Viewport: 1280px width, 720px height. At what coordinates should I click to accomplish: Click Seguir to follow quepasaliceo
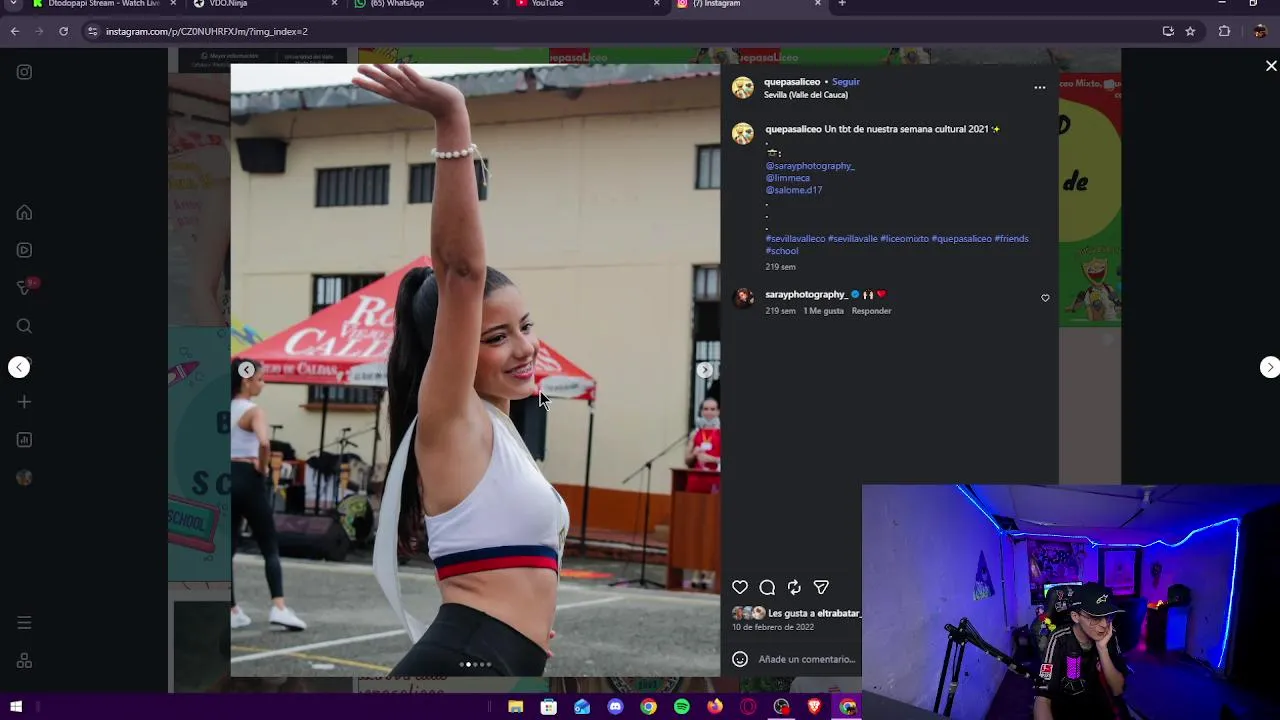coord(846,82)
